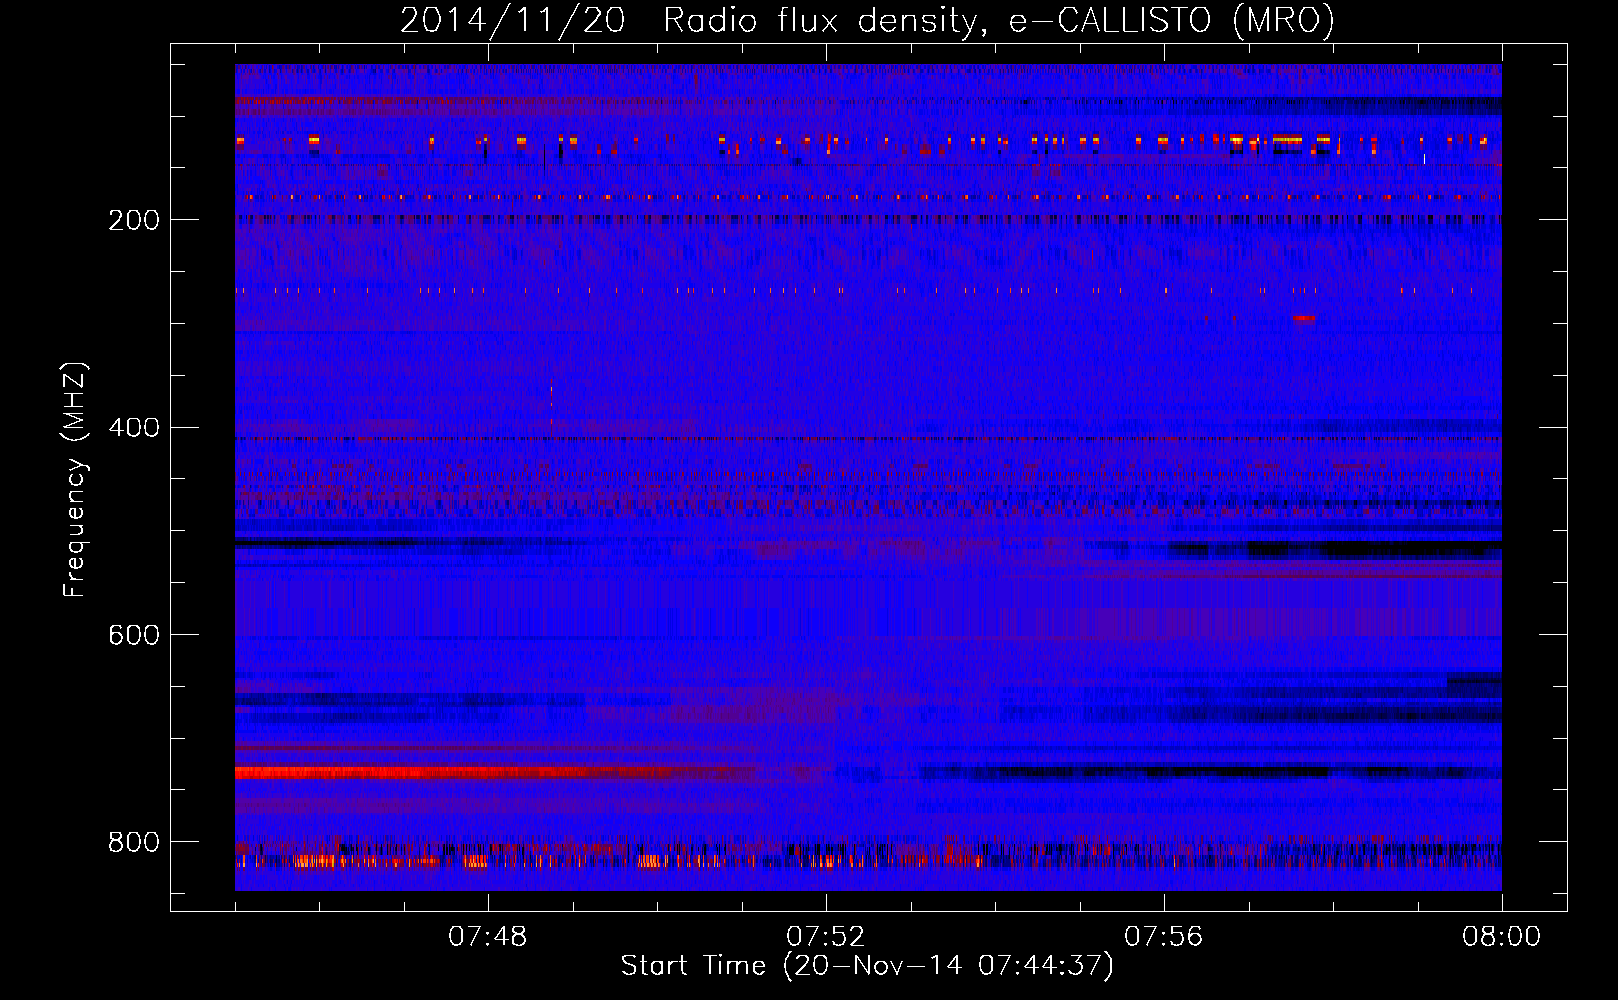The width and height of the screenshot is (1618, 1000).
Task: Click the '07:52' time tick label
Action: point(826,937)
